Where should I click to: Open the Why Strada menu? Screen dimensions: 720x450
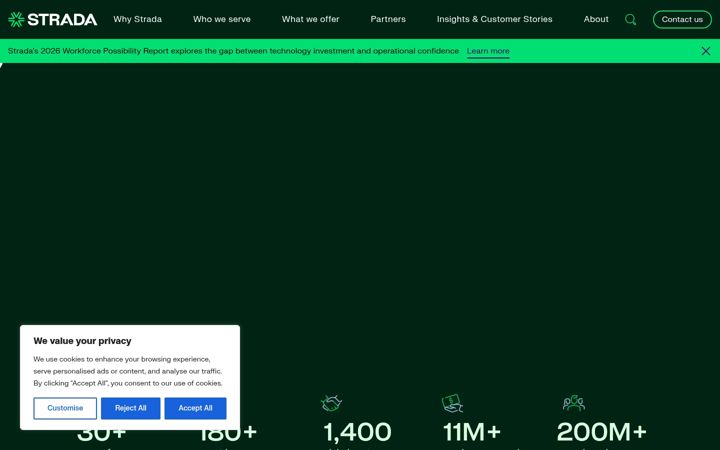point(137,19)
